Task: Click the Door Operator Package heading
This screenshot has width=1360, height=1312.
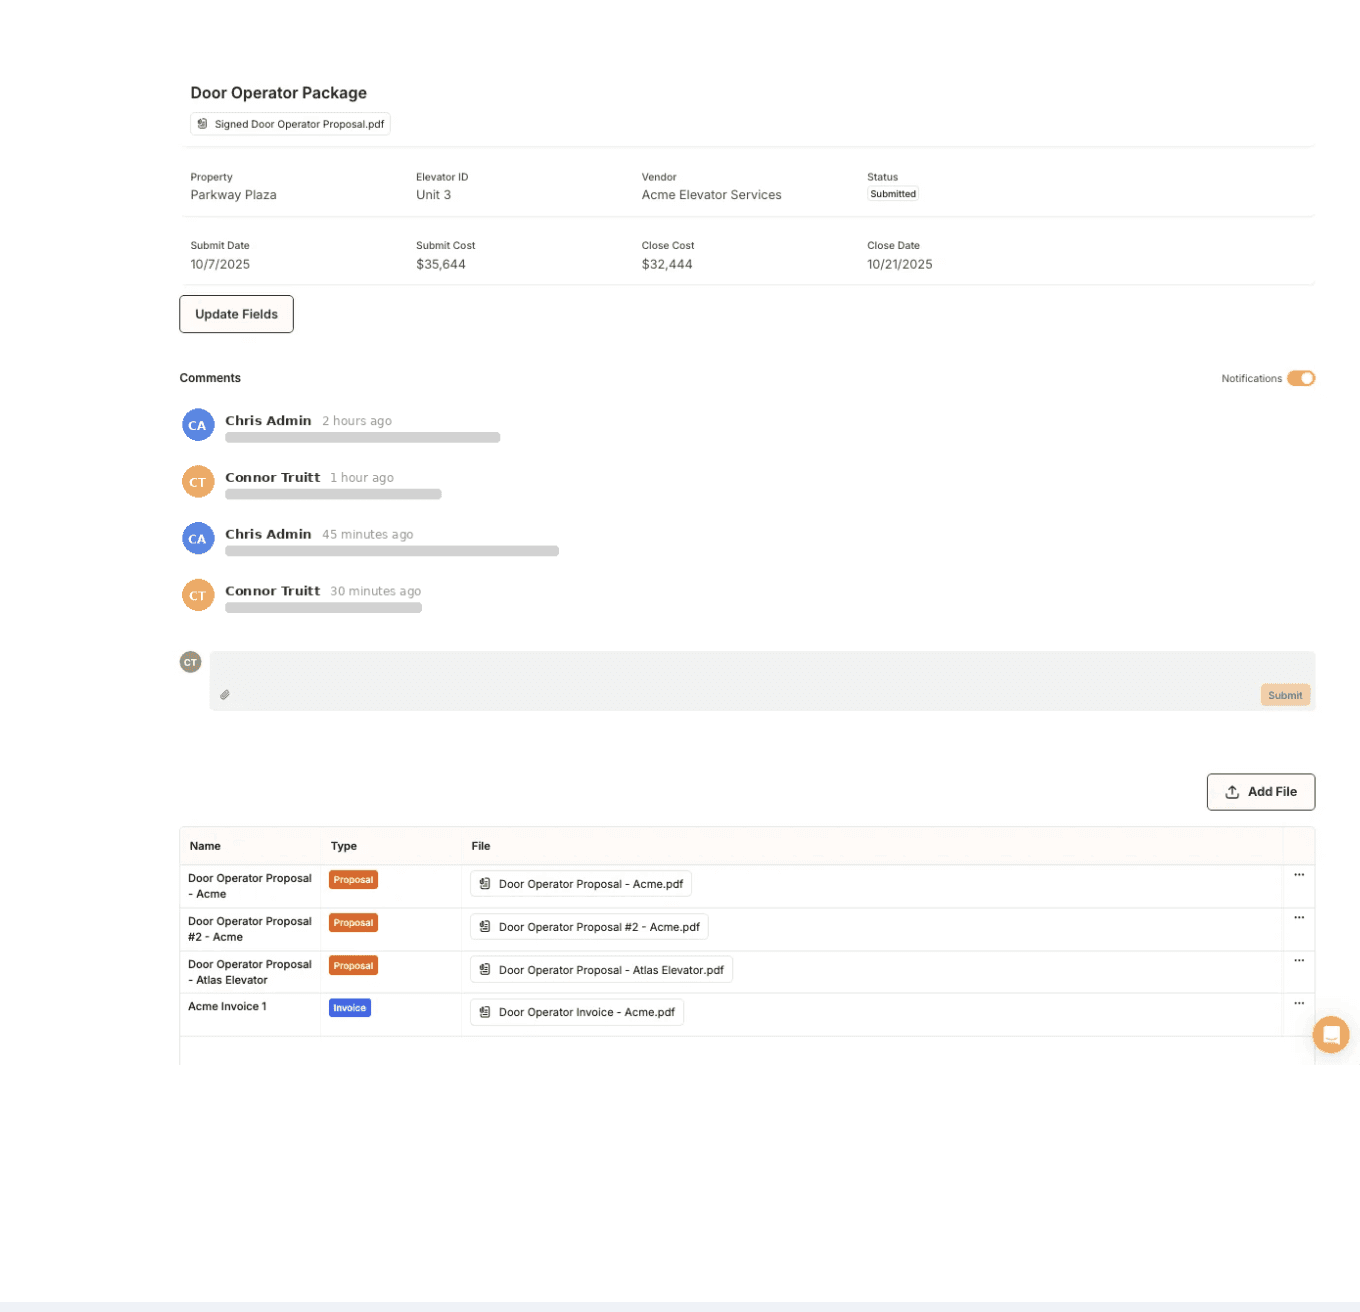Action: coord(279,93)
